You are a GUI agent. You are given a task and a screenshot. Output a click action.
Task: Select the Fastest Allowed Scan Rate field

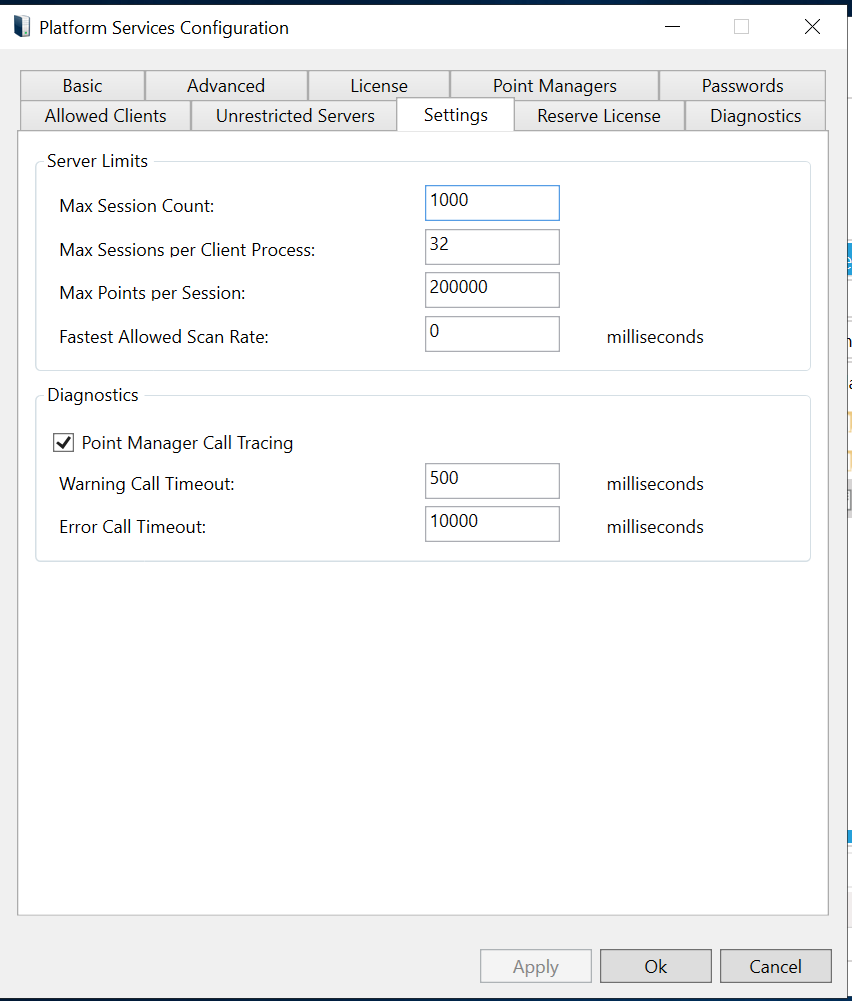491,334
